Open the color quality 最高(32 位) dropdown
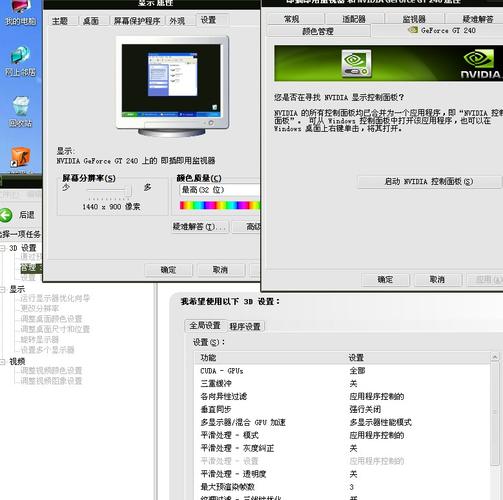 tap(219, 190)
